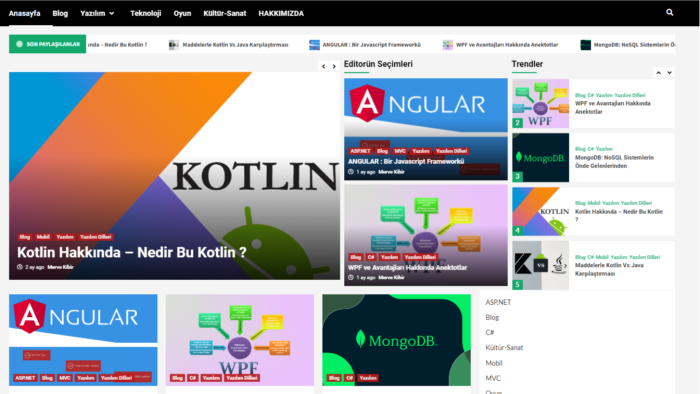Click the Editörün Seçimleri heading

[x=378, y=64]
